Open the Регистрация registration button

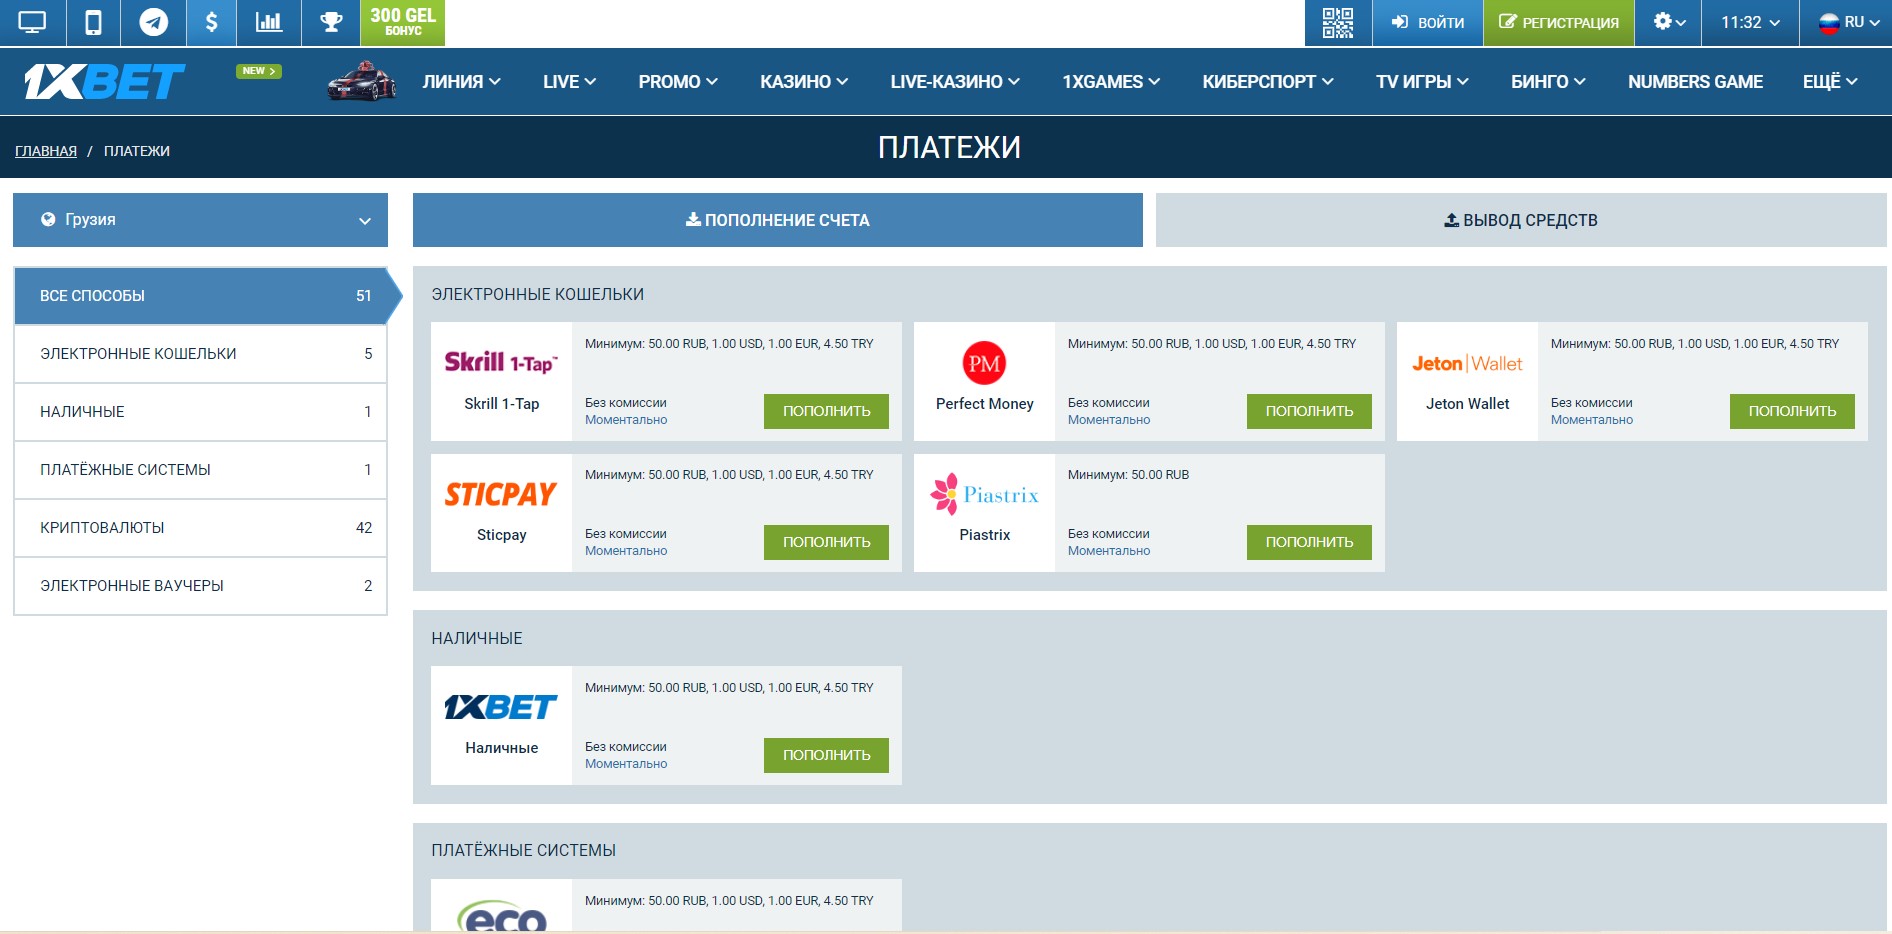click(x=1559, y=22)
